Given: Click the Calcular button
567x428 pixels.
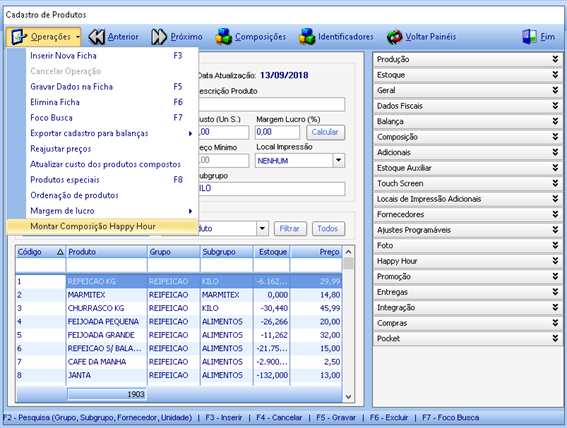Looking at the screenshot, I should (325, 132).
